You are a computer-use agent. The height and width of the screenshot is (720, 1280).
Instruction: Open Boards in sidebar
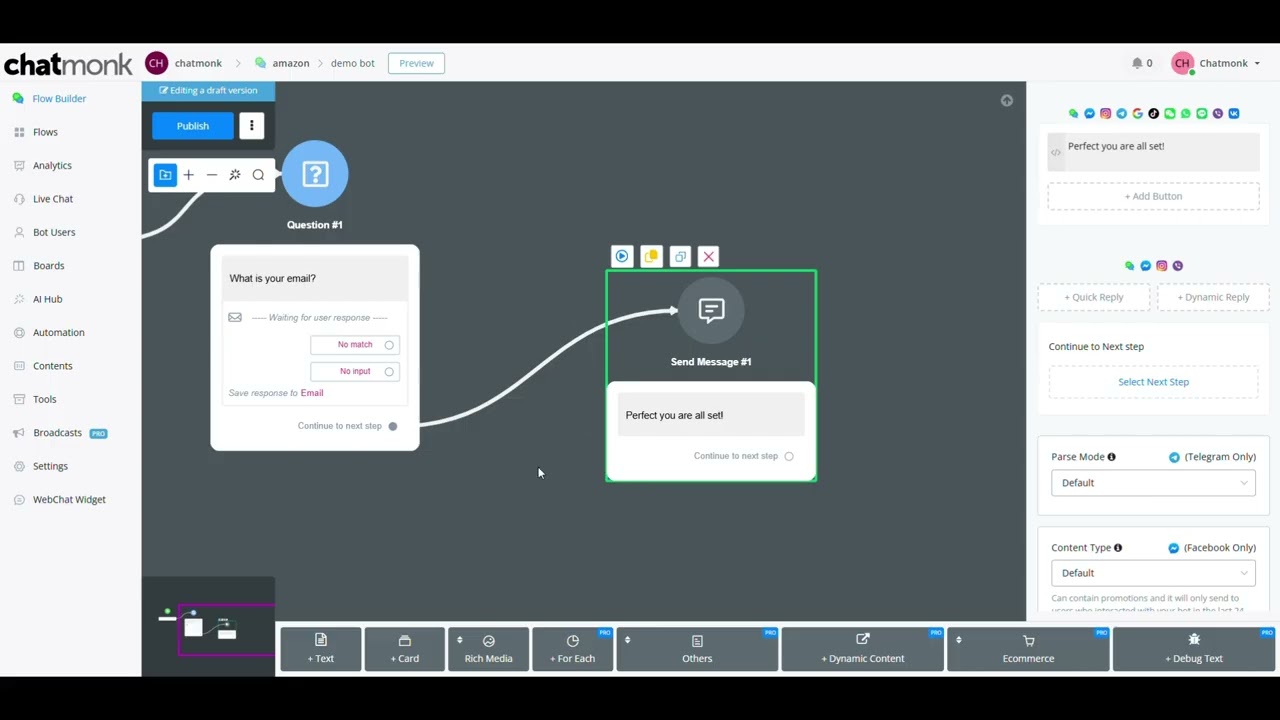pos(48,266)
